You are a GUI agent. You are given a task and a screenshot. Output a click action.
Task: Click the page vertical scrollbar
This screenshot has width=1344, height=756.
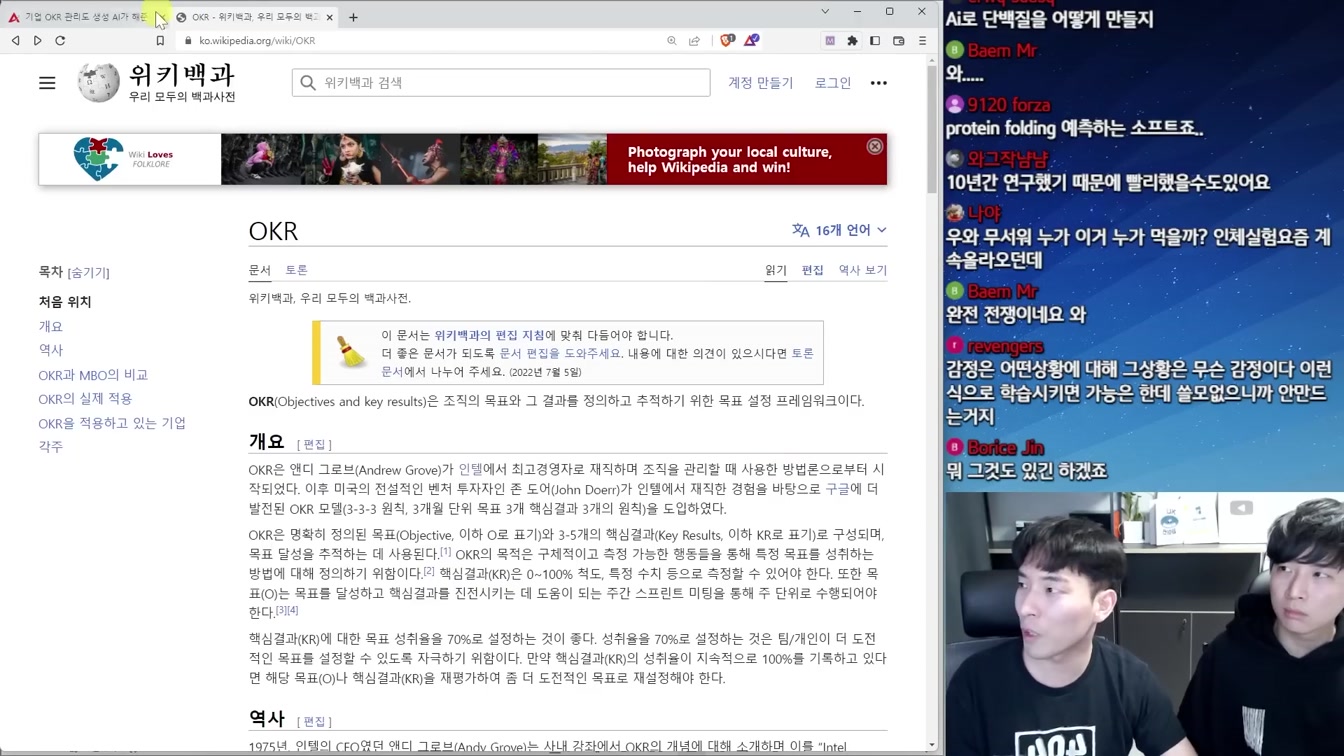(932, 130)
